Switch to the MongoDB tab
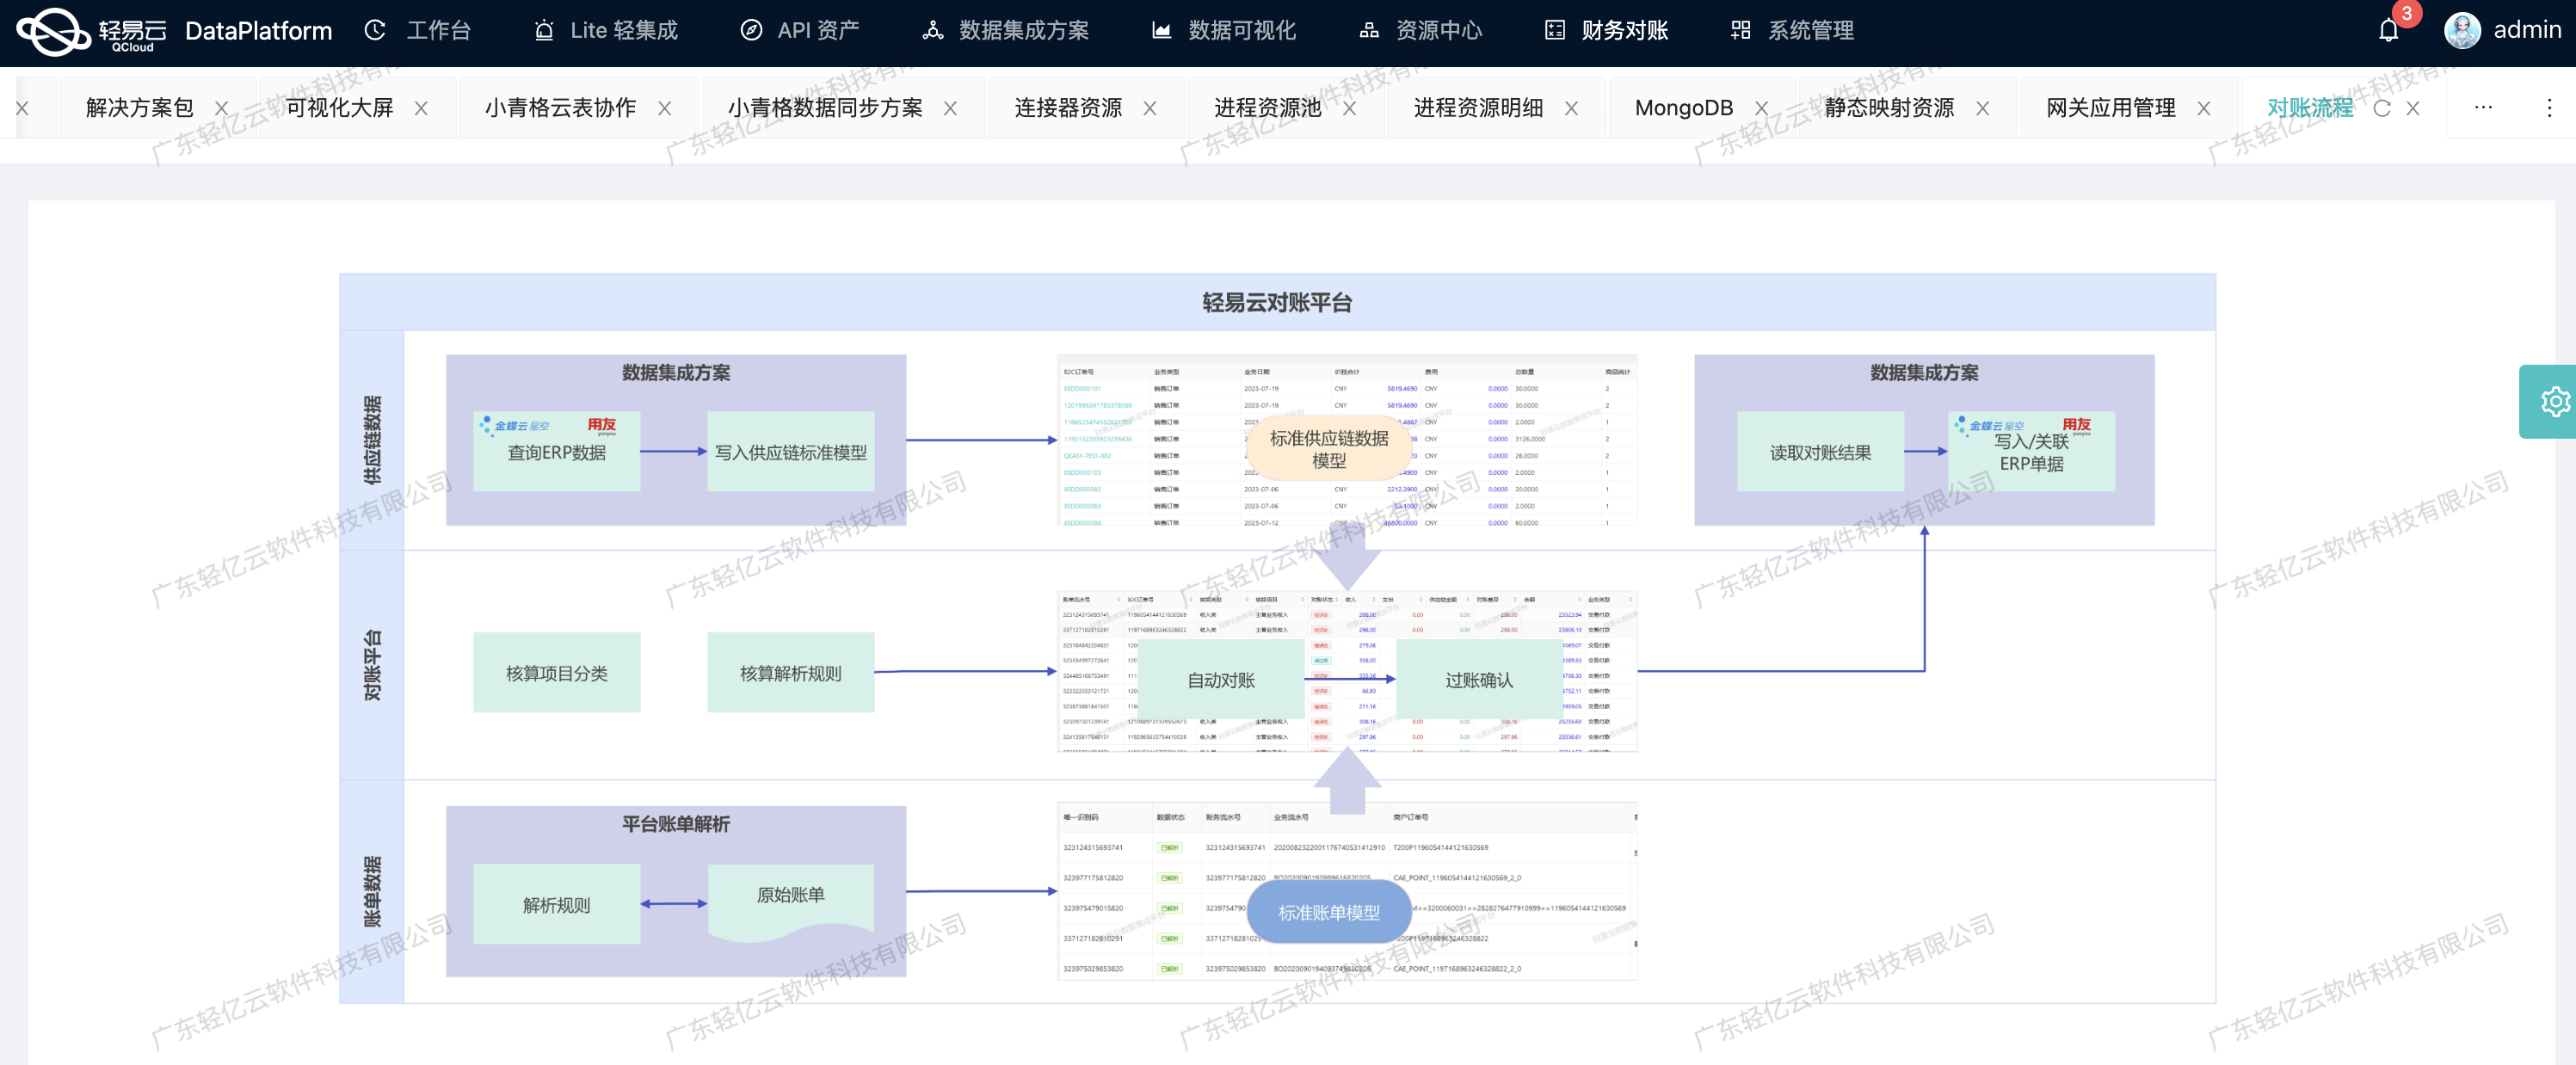 (1683, 108)
